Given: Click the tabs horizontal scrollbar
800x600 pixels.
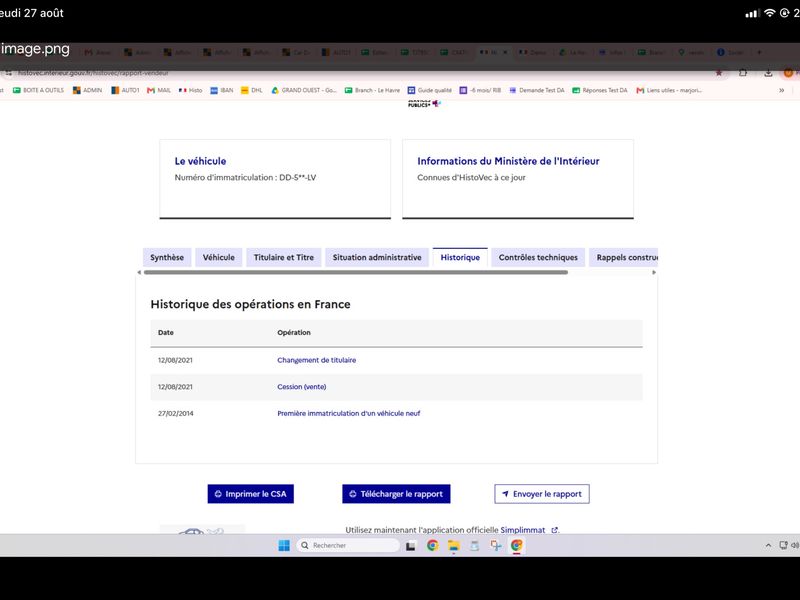Looking at the screenshot, I should tap(356, 272).
